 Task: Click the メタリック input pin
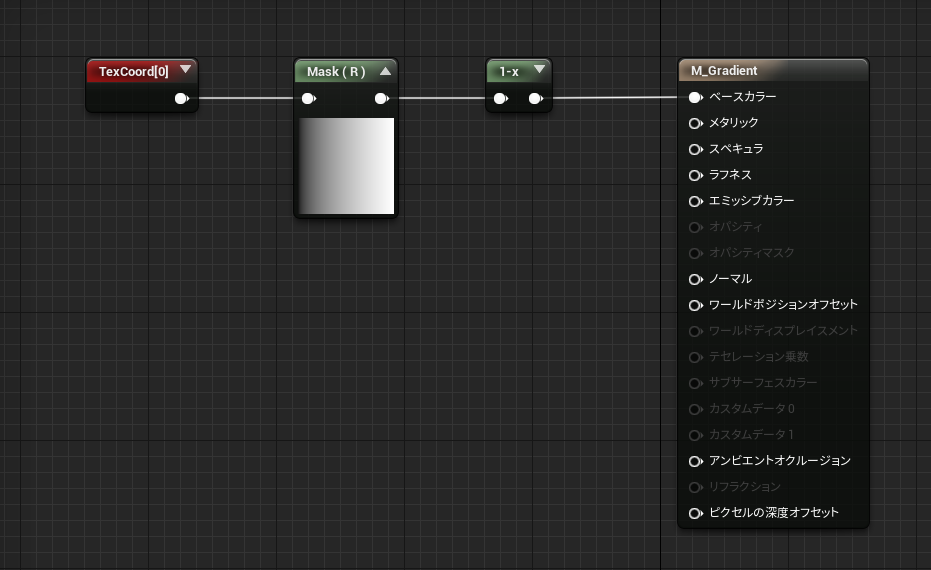click(695, 124)
